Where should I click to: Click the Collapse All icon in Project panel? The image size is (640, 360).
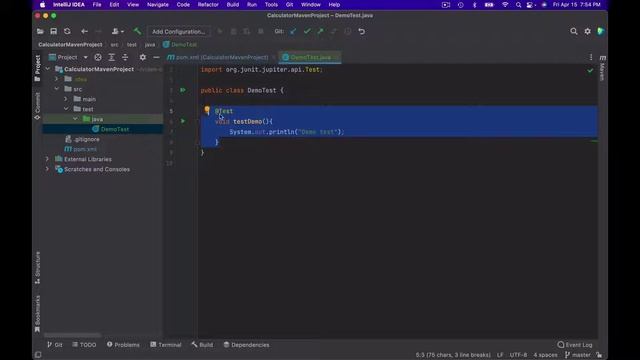[125, 58]
